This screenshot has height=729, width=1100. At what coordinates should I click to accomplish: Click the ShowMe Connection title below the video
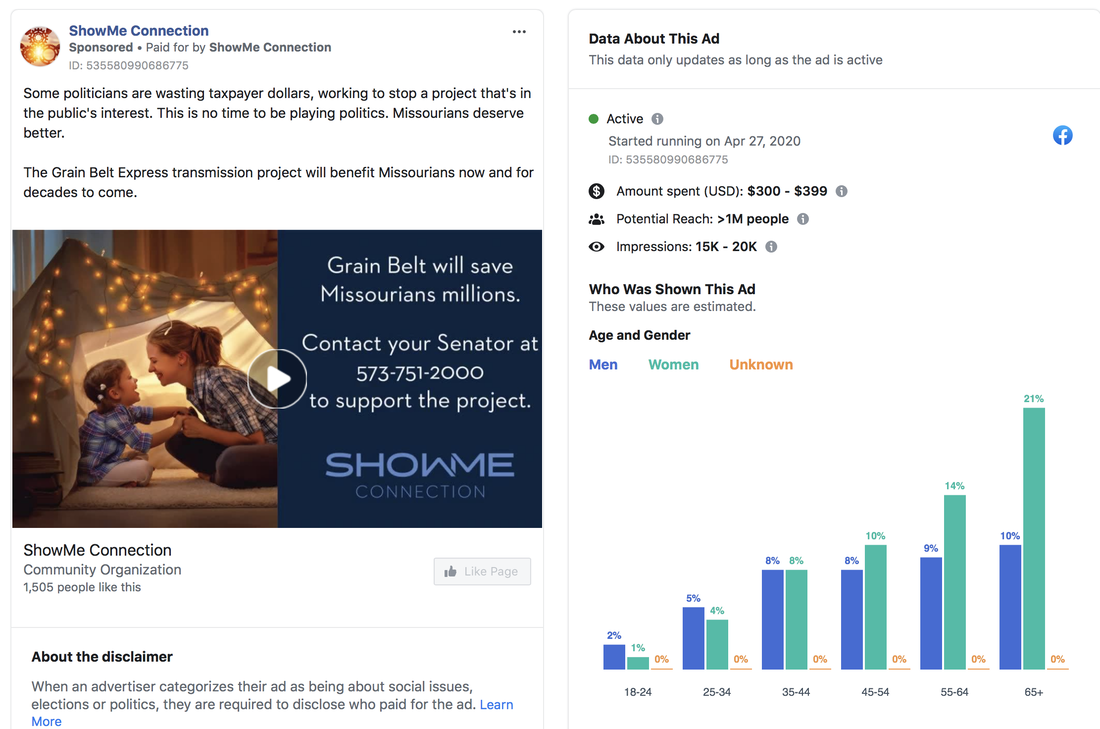tap(98, 550)
